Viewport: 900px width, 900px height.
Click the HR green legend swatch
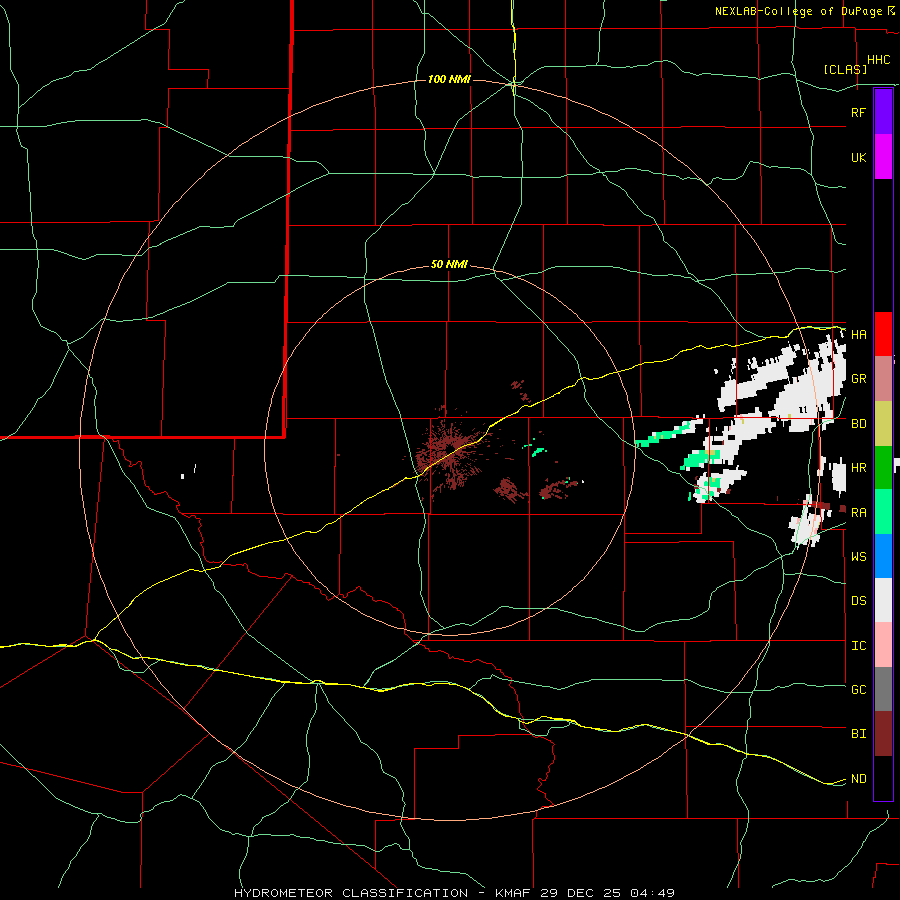point(883,467)
